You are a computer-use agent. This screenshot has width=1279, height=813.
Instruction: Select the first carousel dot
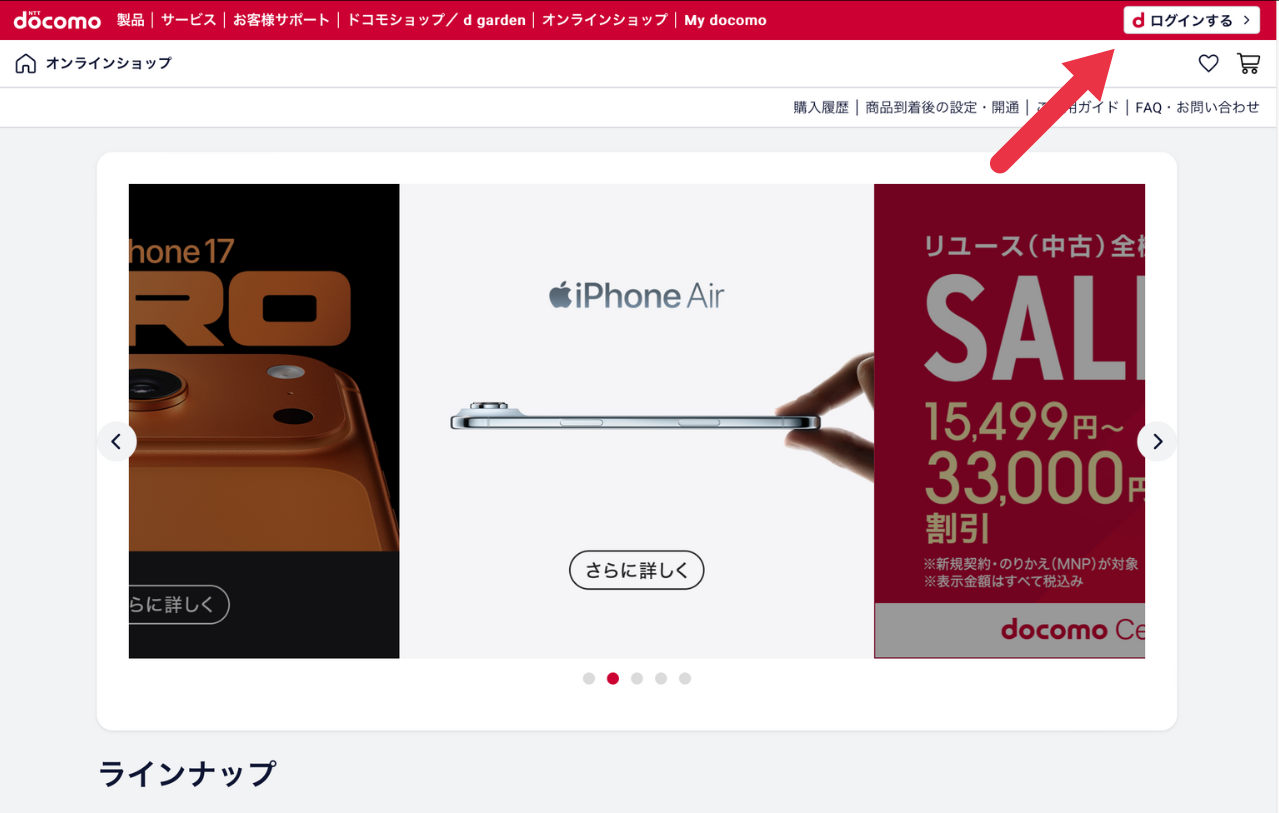click(x=589, y=678)
